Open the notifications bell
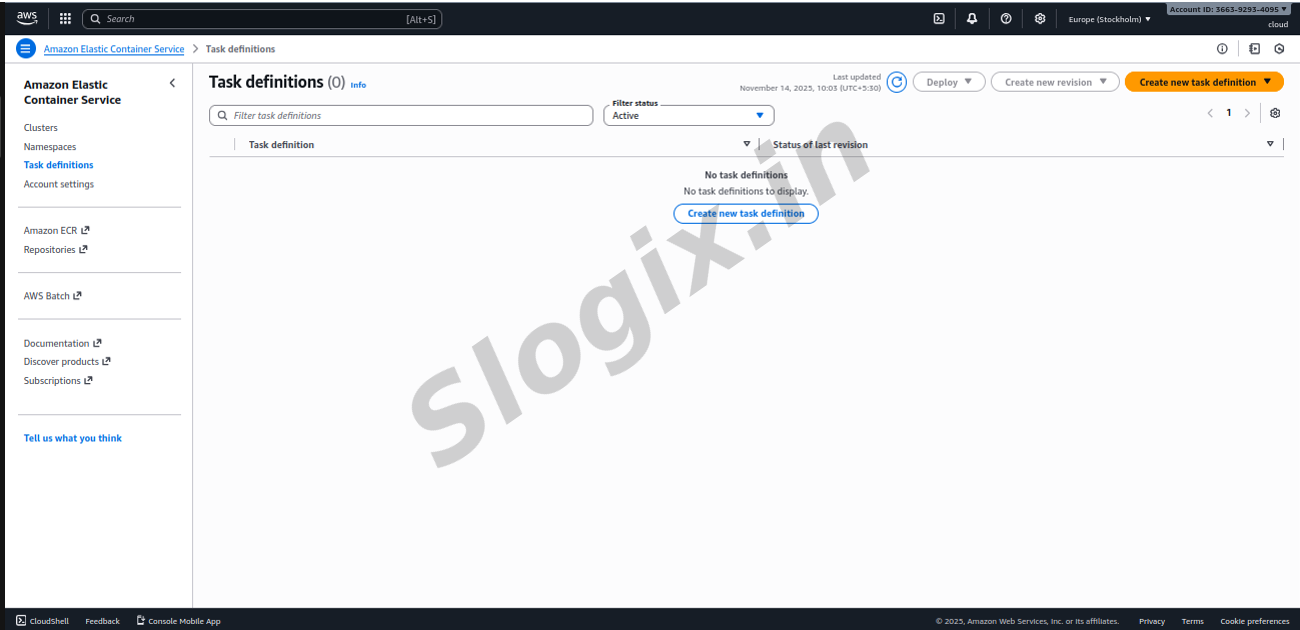The width and height of the screenshot is (1300, 630). (972, 18)
